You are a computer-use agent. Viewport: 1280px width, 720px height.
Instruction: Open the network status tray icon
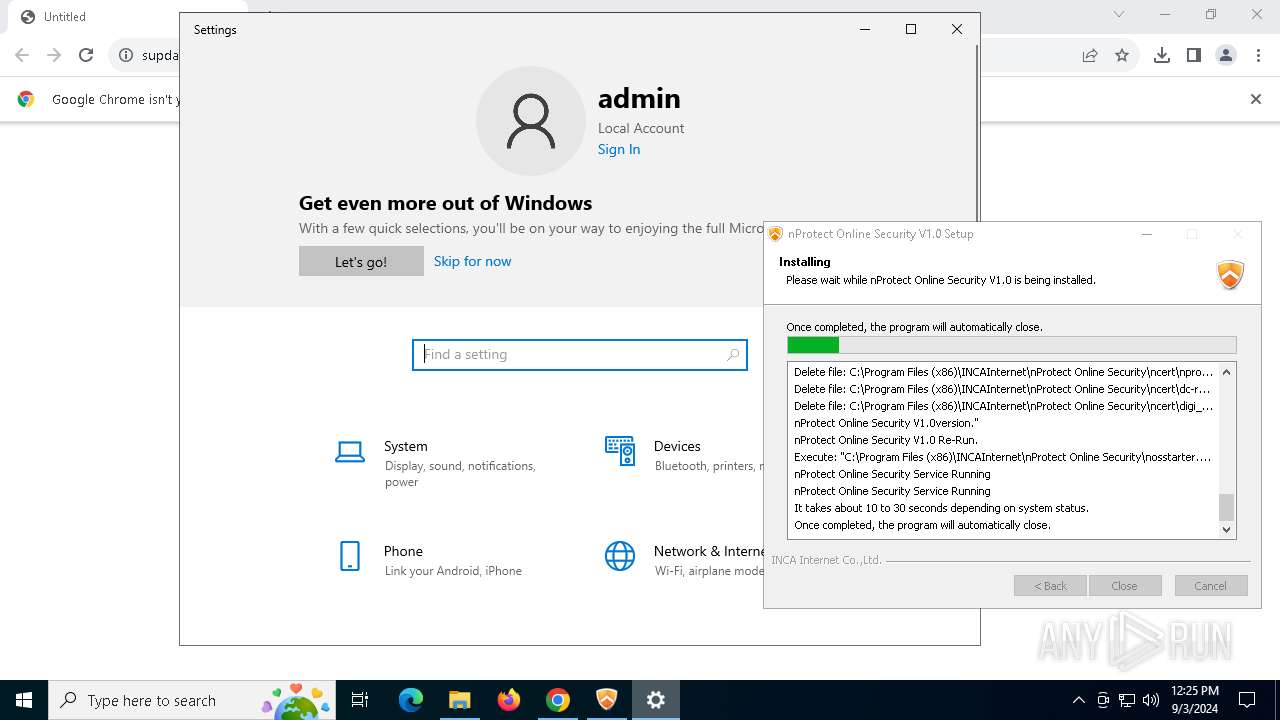coord(1127,700)
